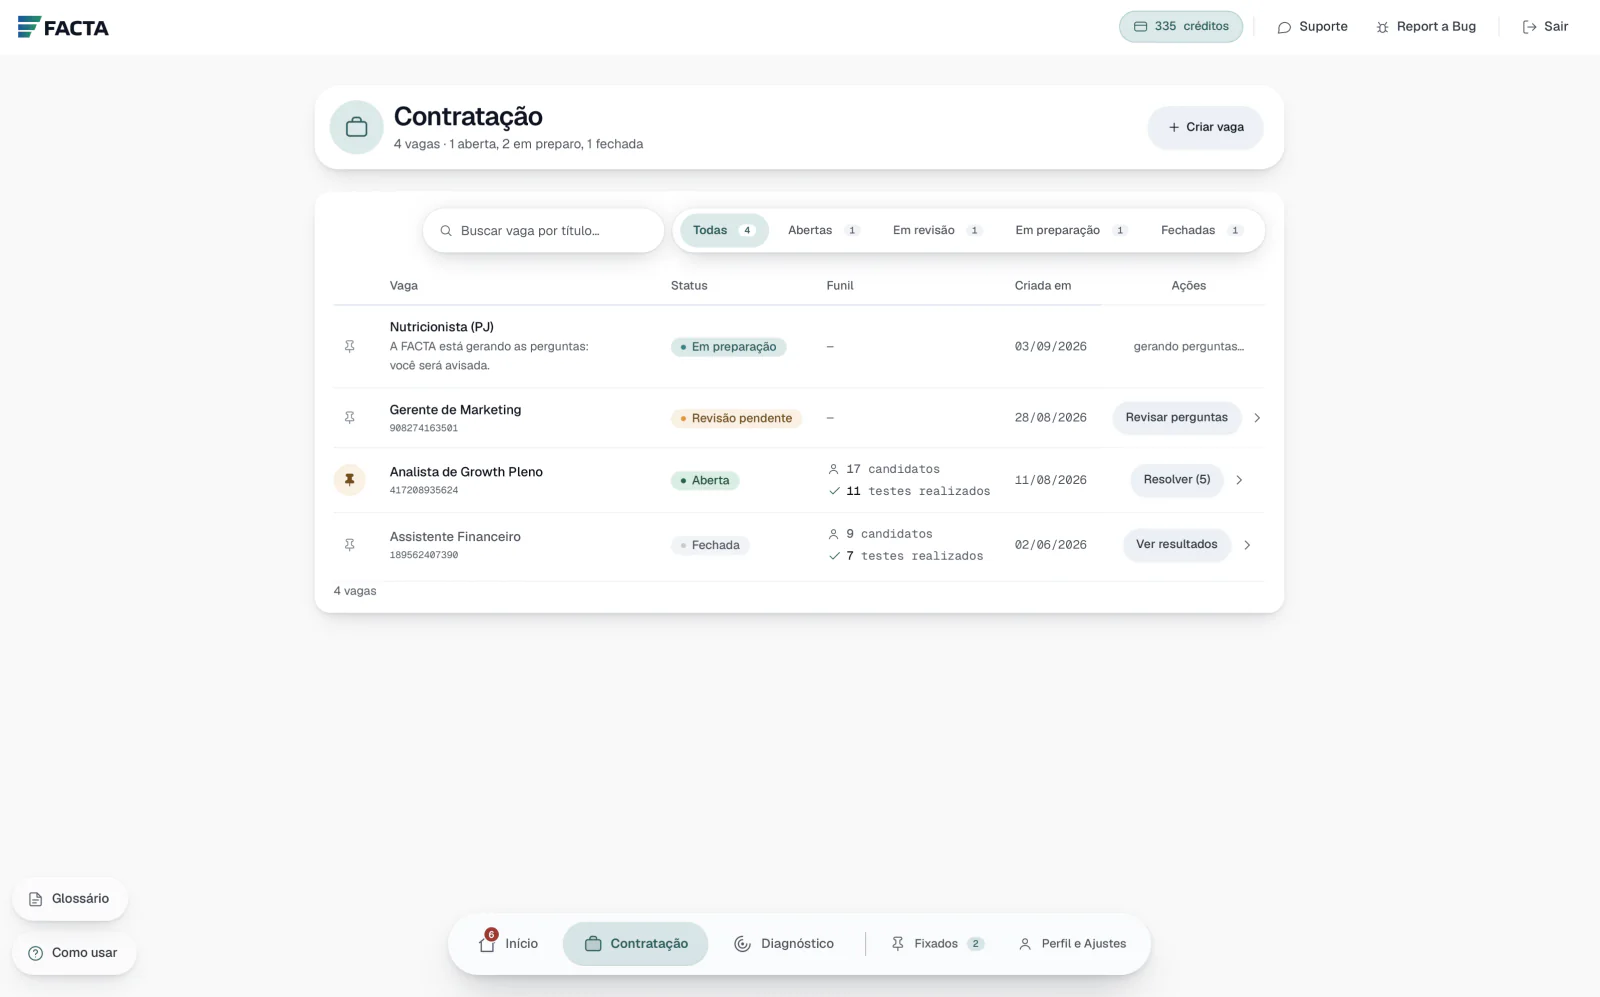Create a new vaga
The image size is (1600, 997).
(1205, 127)
